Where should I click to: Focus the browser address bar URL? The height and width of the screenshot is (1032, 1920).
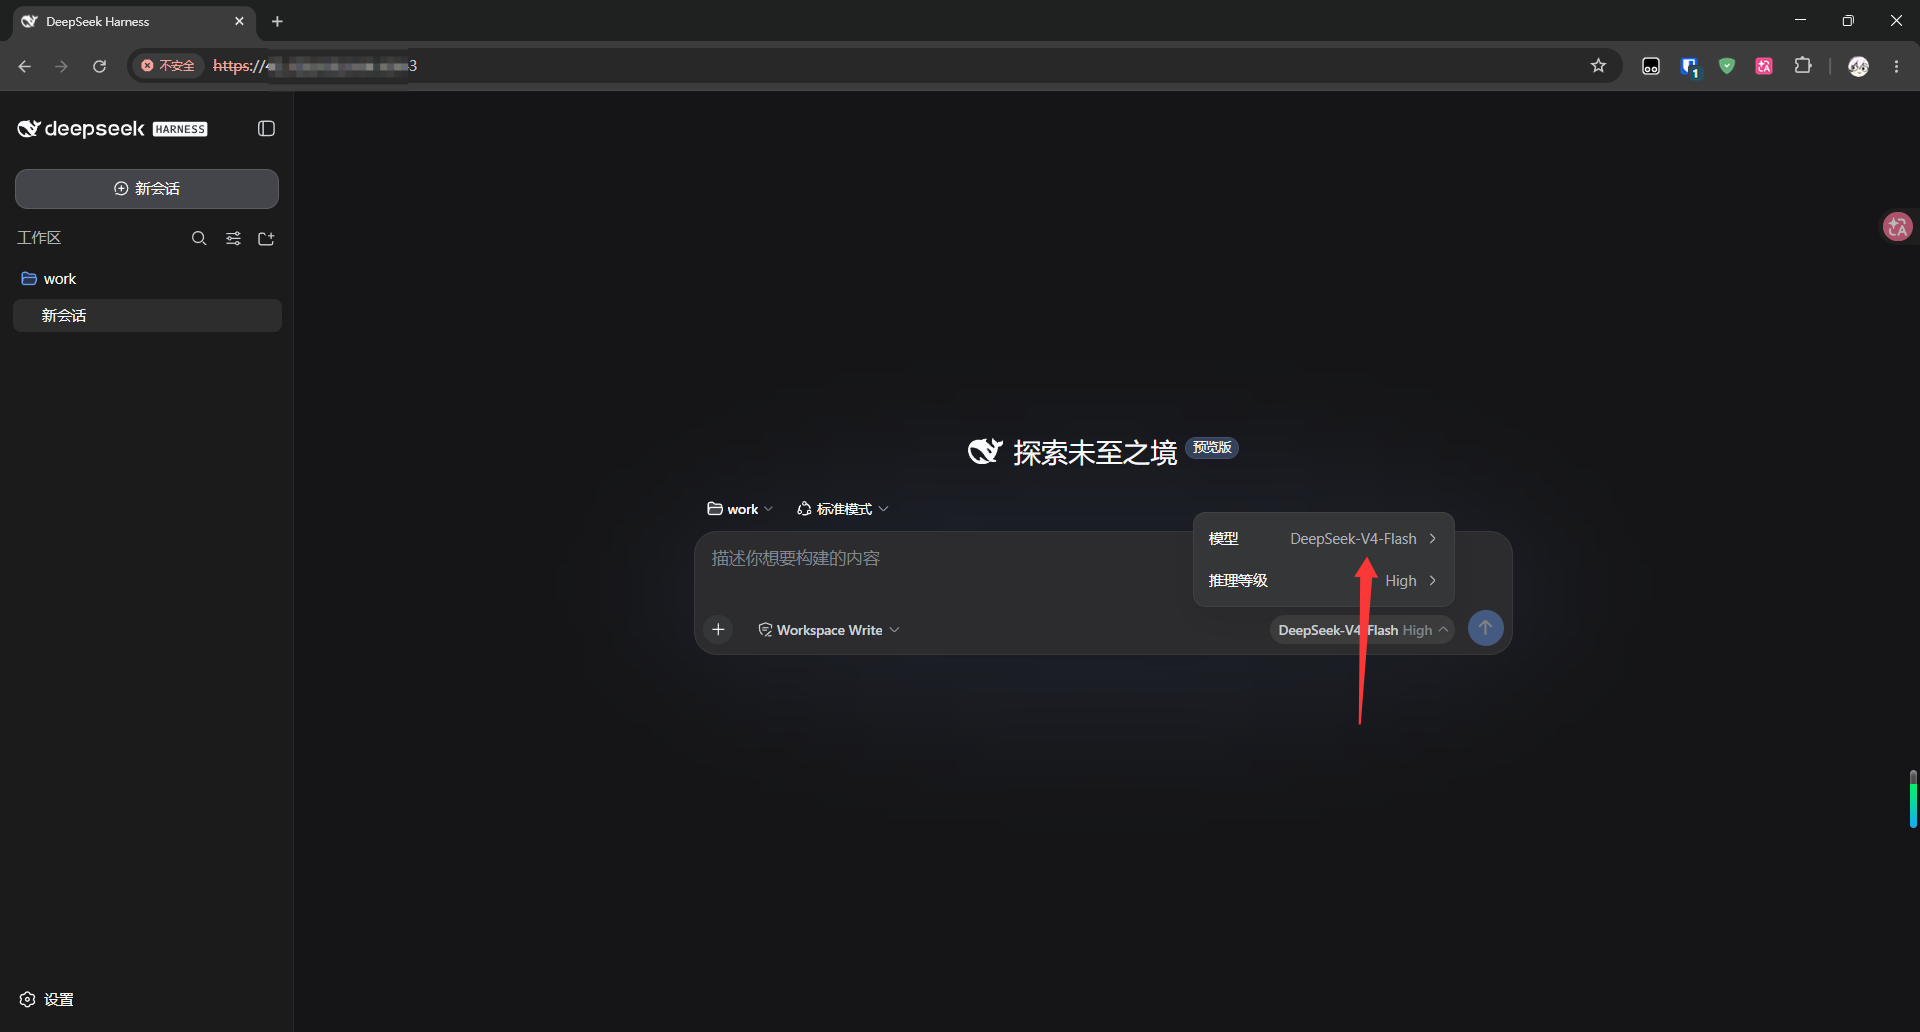click(890, 66)
